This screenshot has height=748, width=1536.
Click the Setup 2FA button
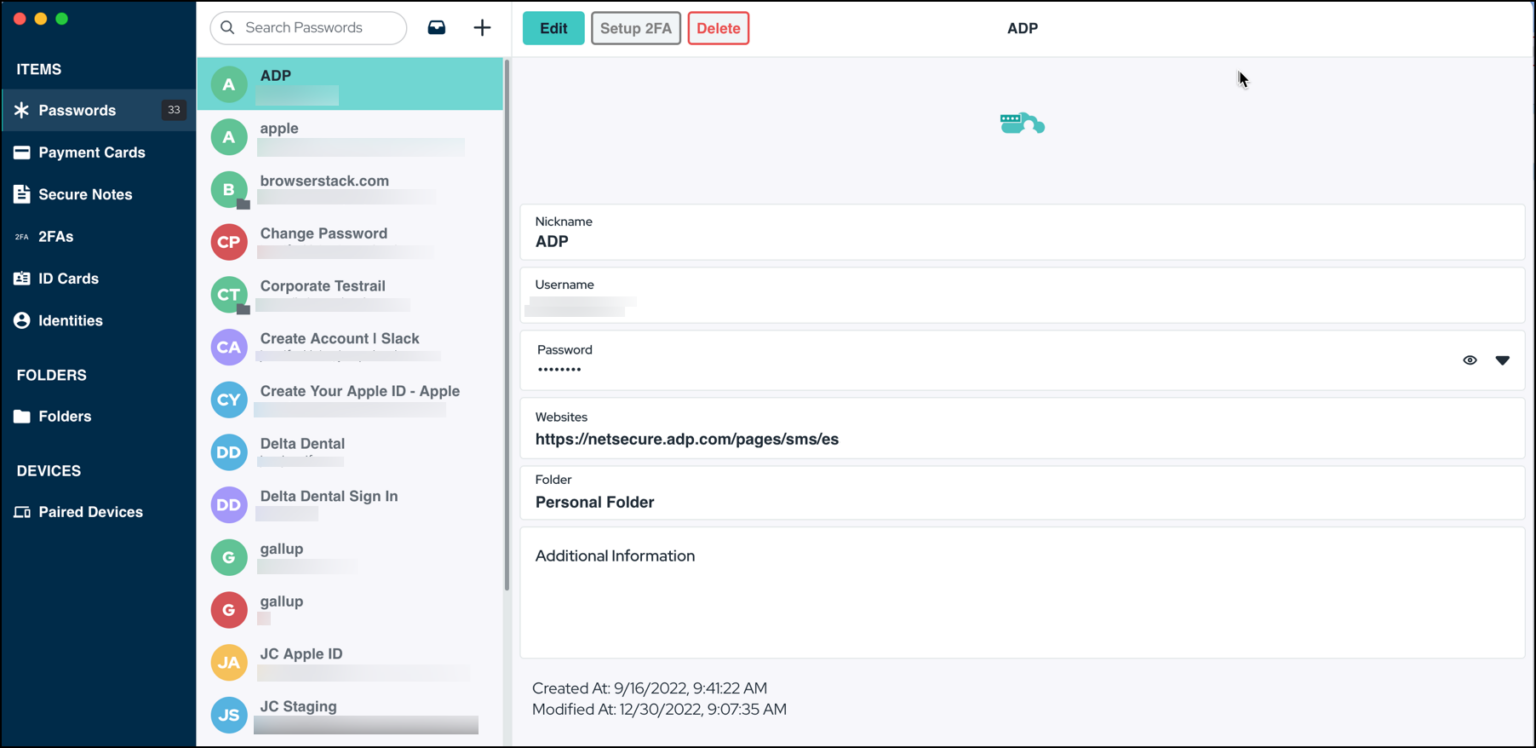coord(635,28)
